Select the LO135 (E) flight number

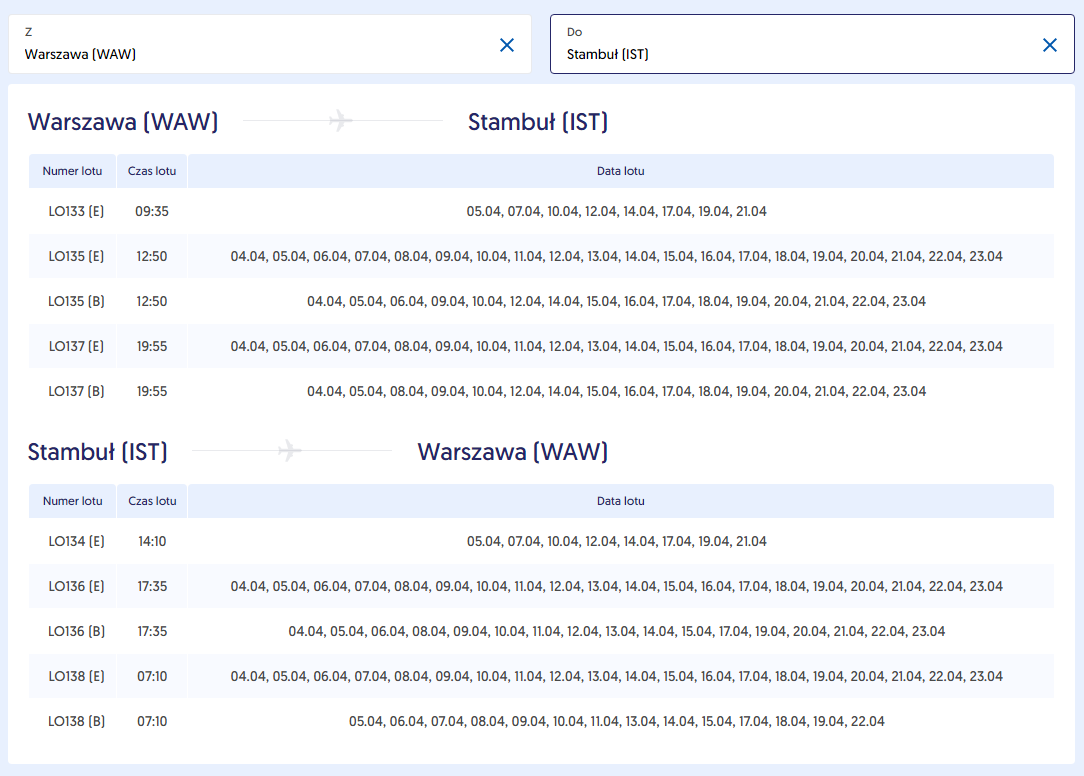click(76, 257)
